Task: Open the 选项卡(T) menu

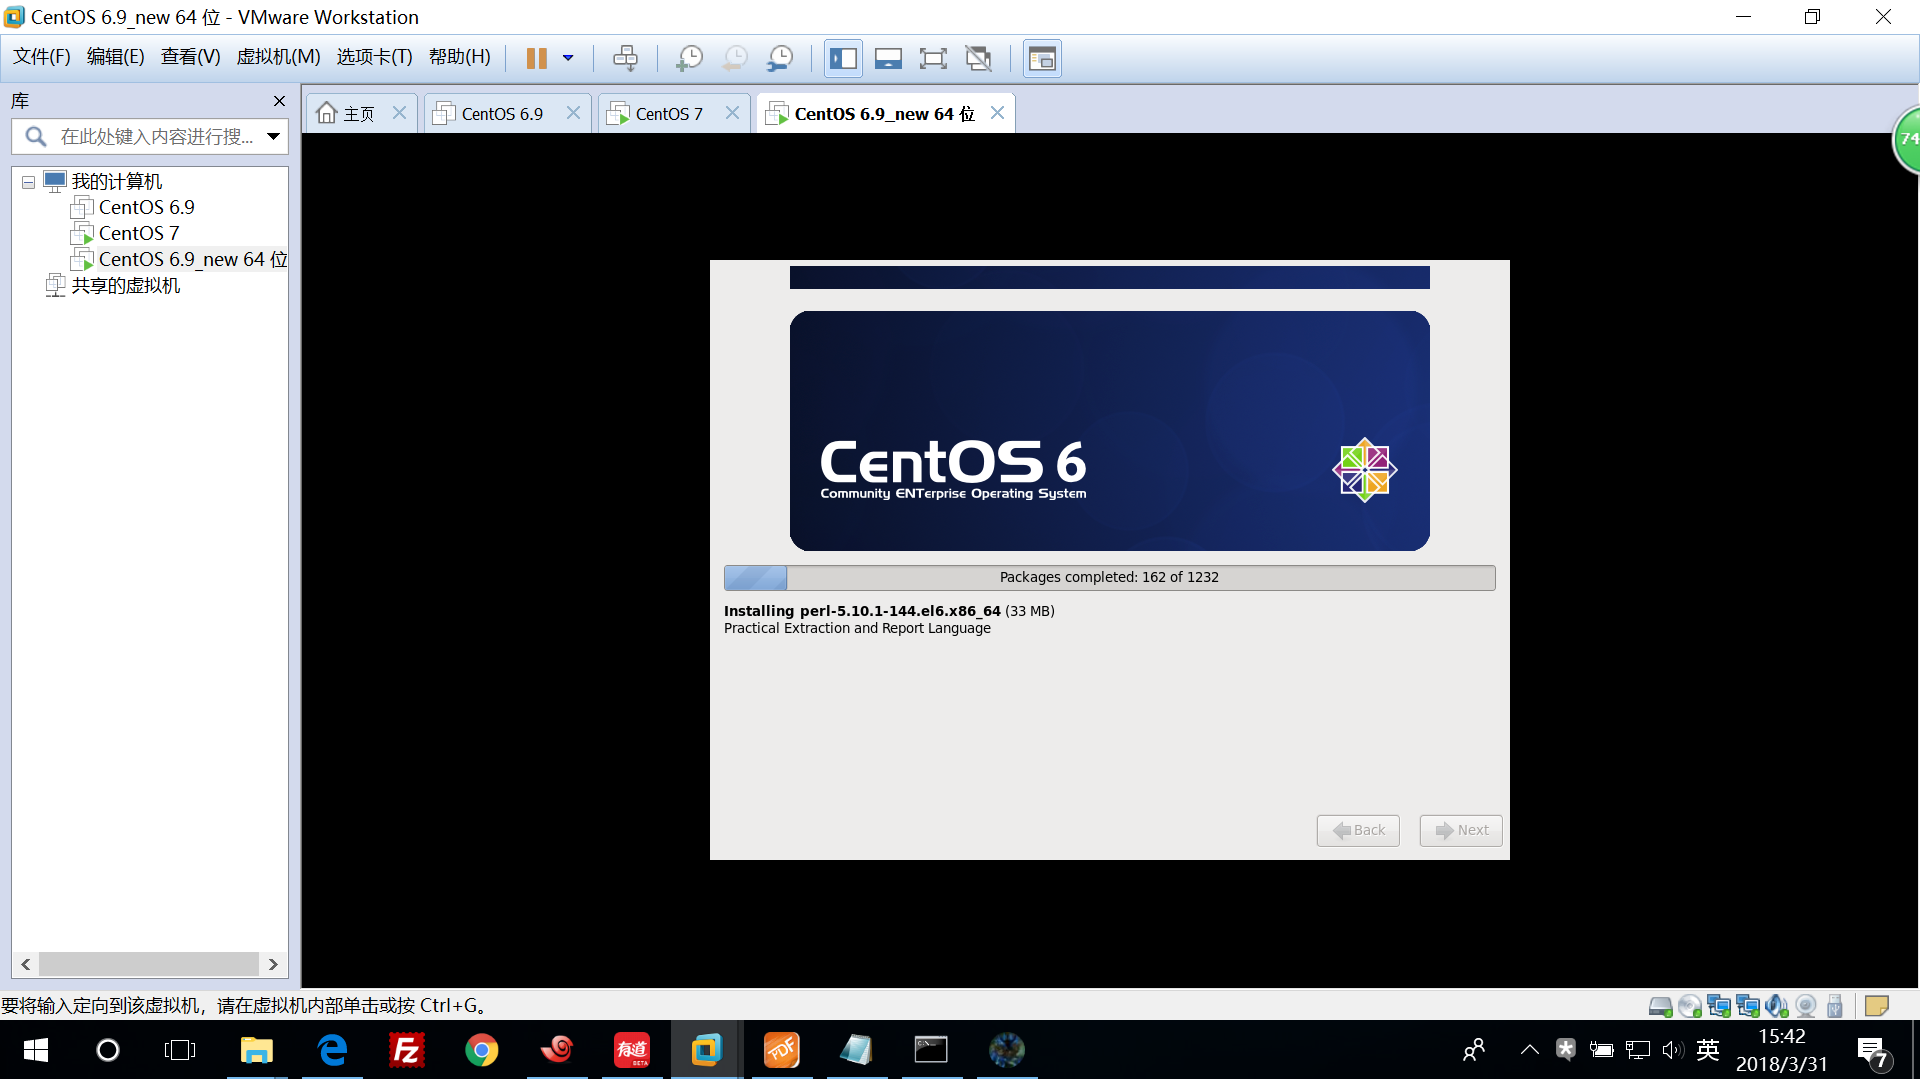Action: click(375, 57)
